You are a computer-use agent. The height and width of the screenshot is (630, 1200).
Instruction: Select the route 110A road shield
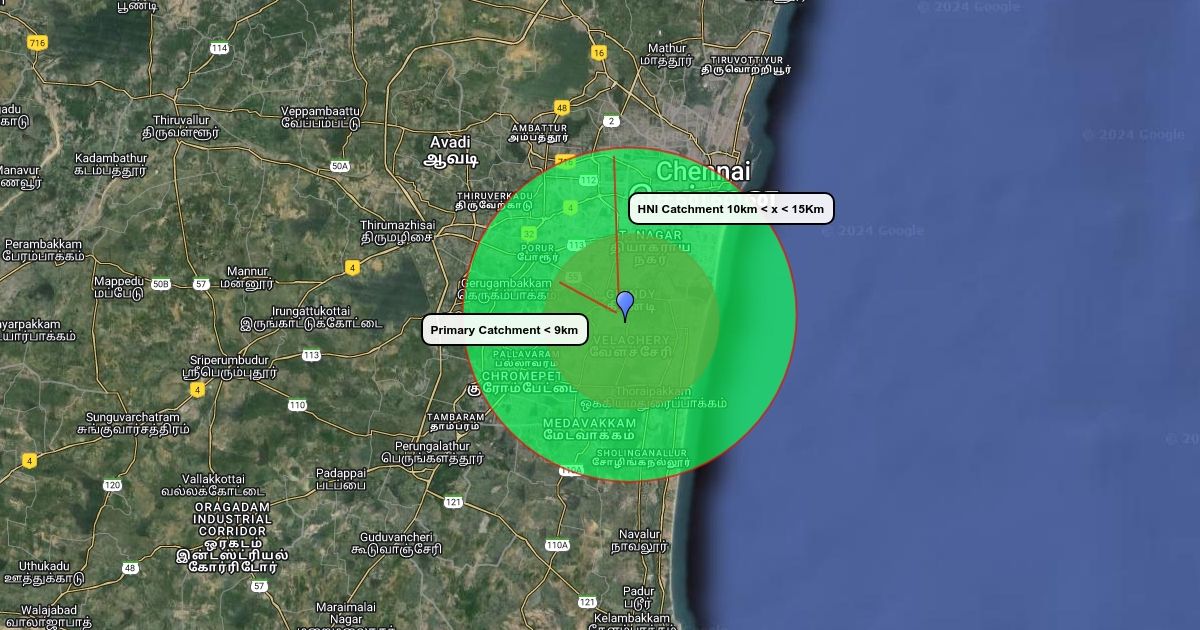557,545
